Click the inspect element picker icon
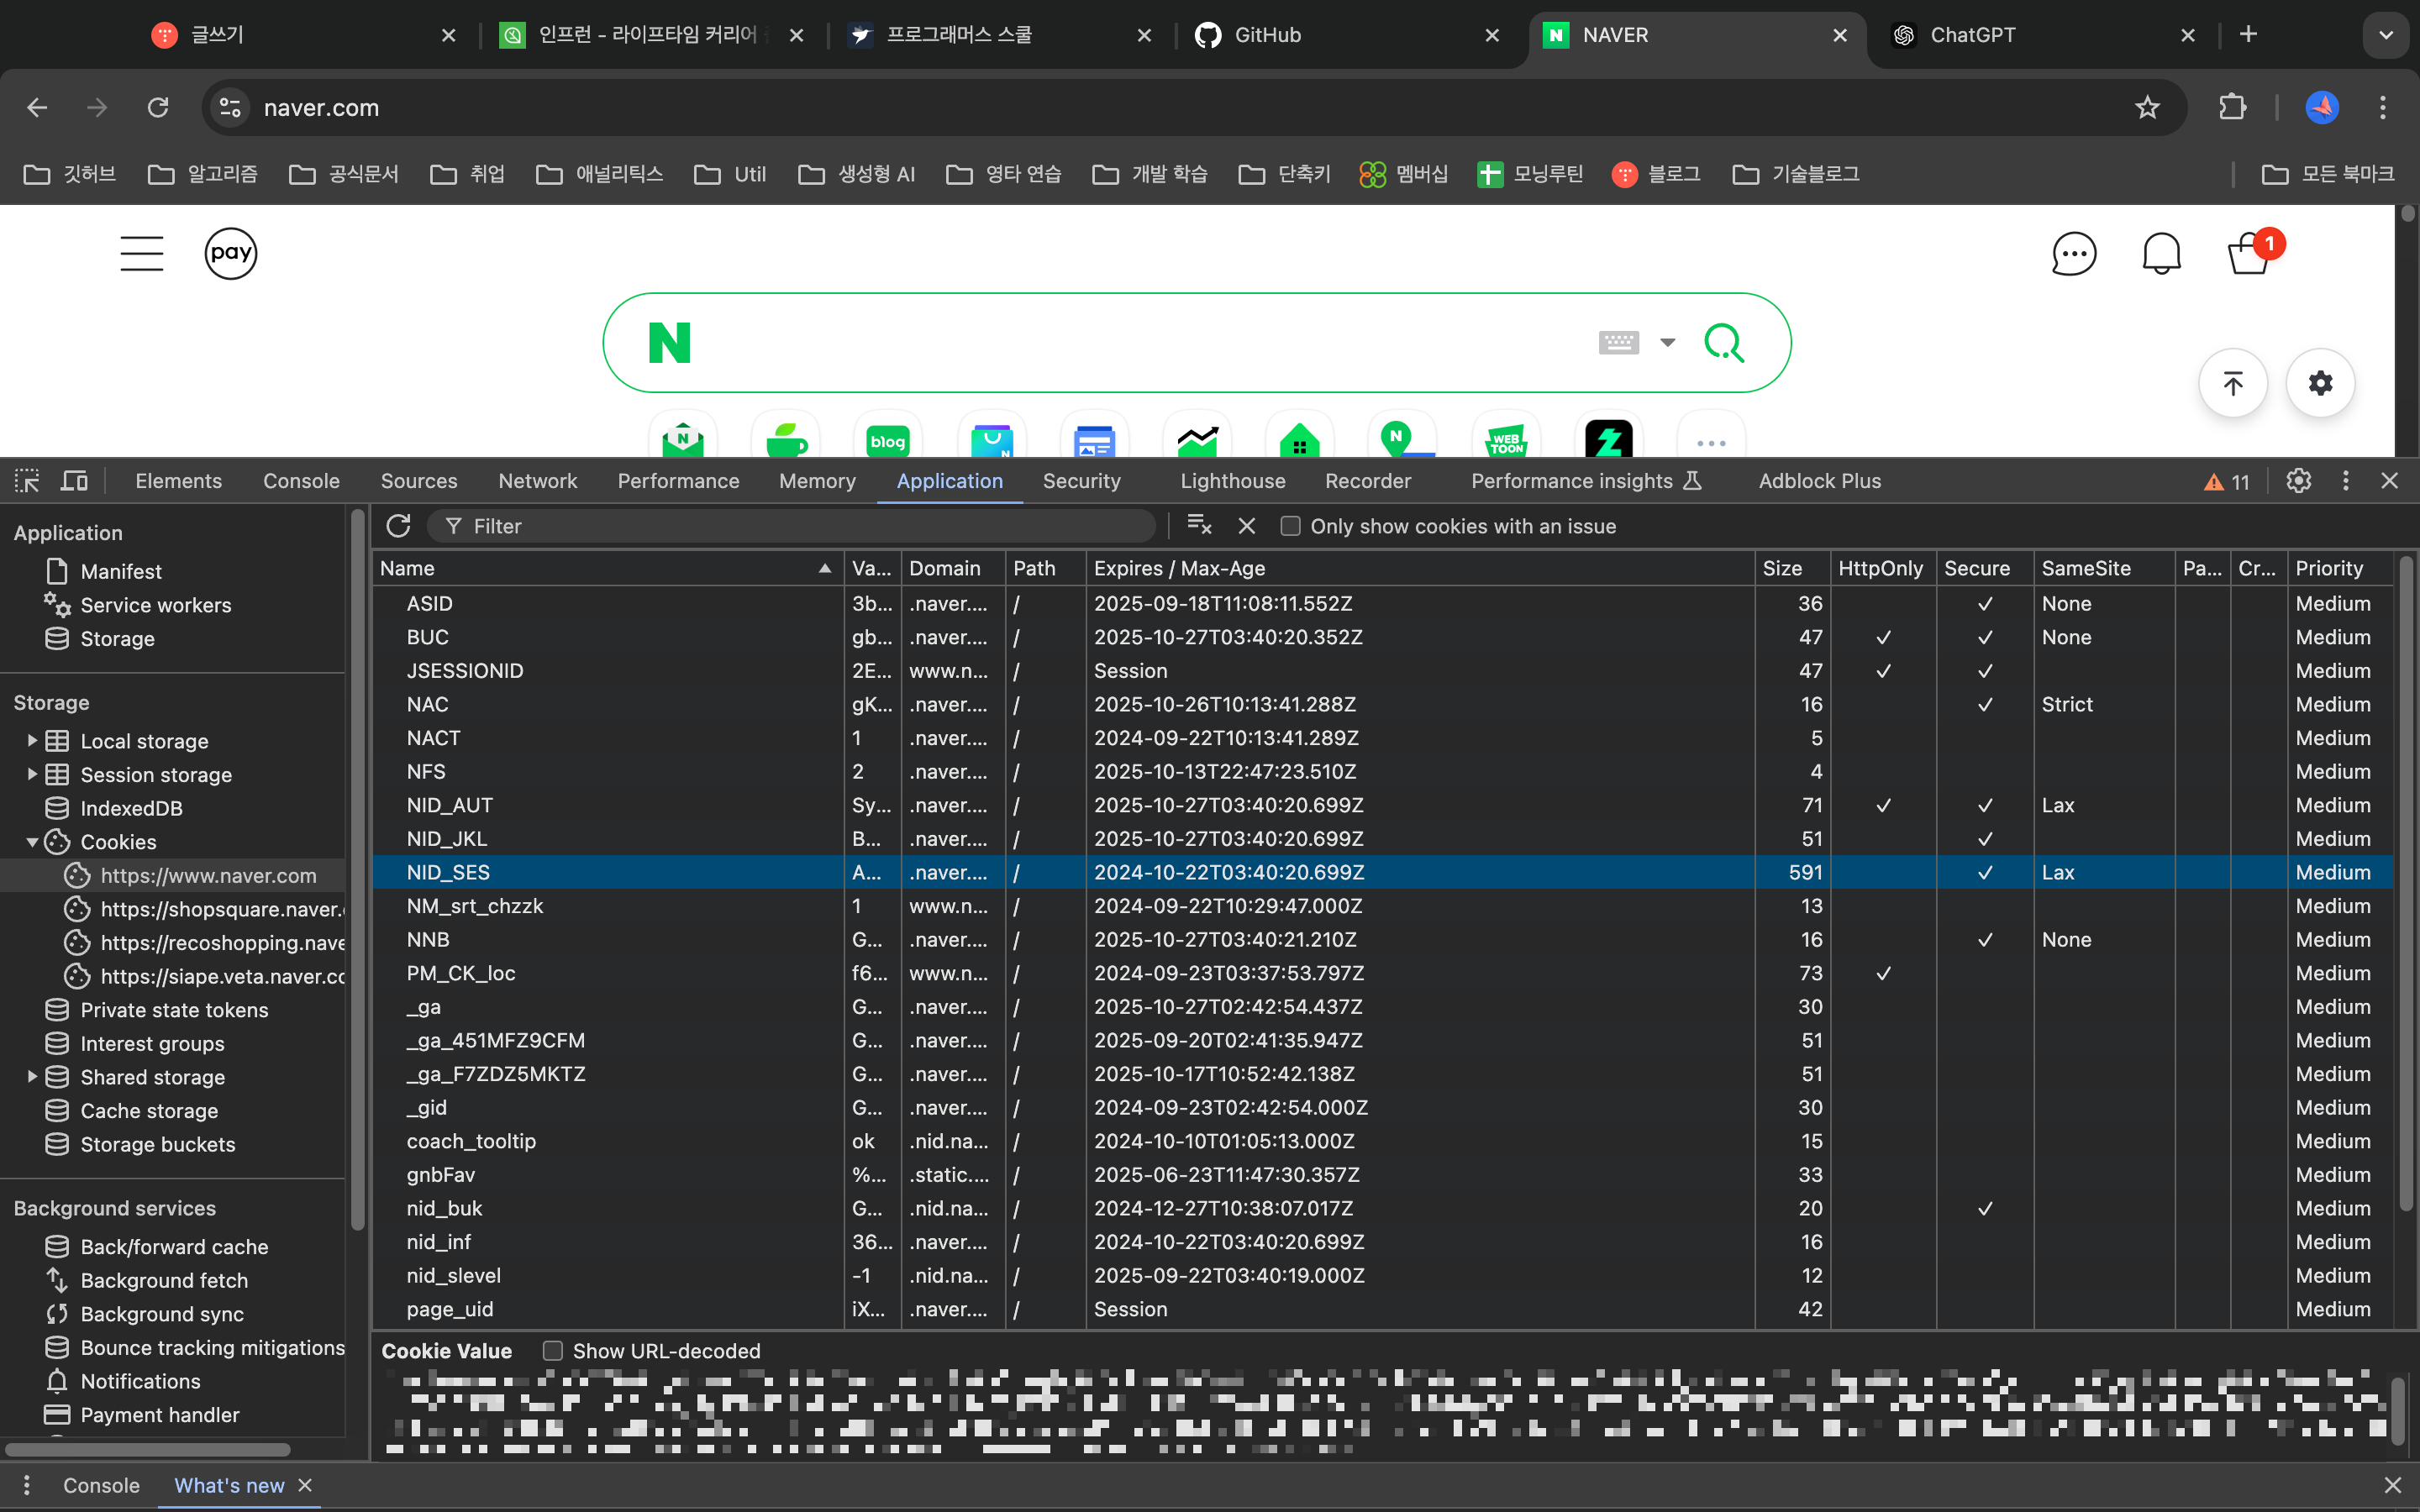 tap(27, 481)
